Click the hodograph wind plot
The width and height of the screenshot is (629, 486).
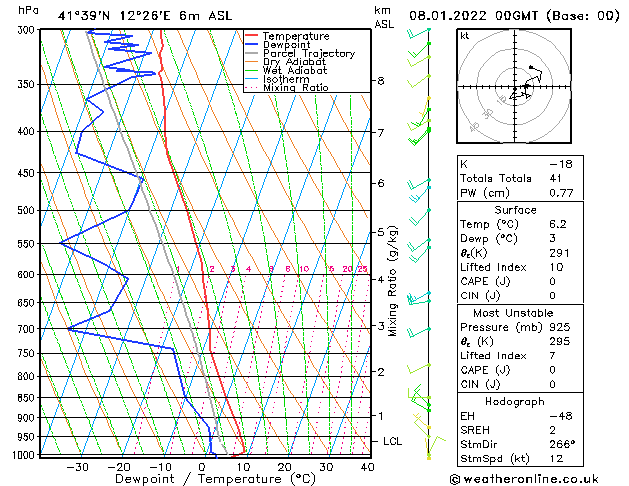(x=514, y=86)
